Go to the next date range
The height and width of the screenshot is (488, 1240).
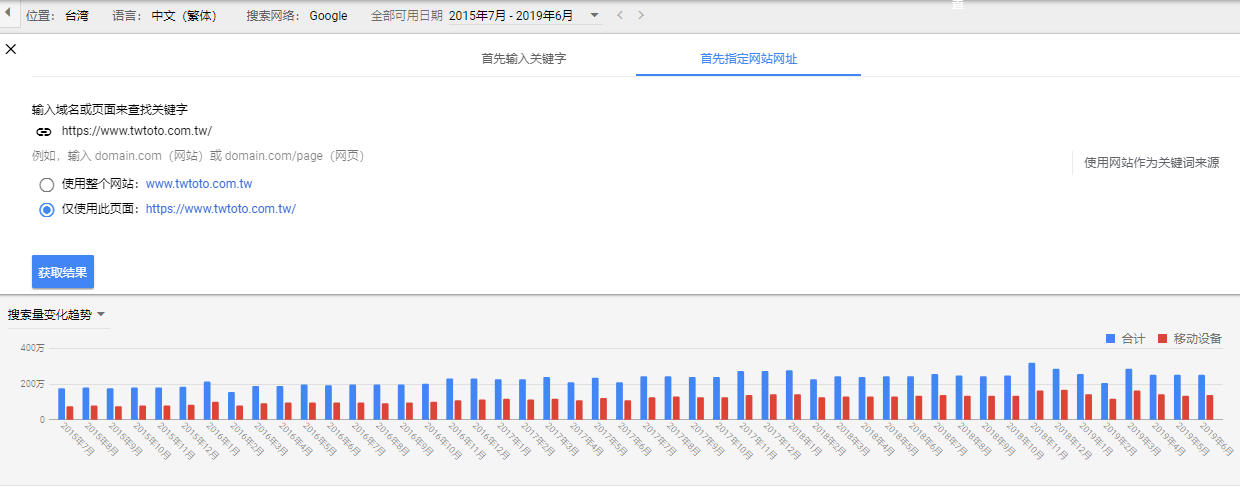click(x=641, y=16)
